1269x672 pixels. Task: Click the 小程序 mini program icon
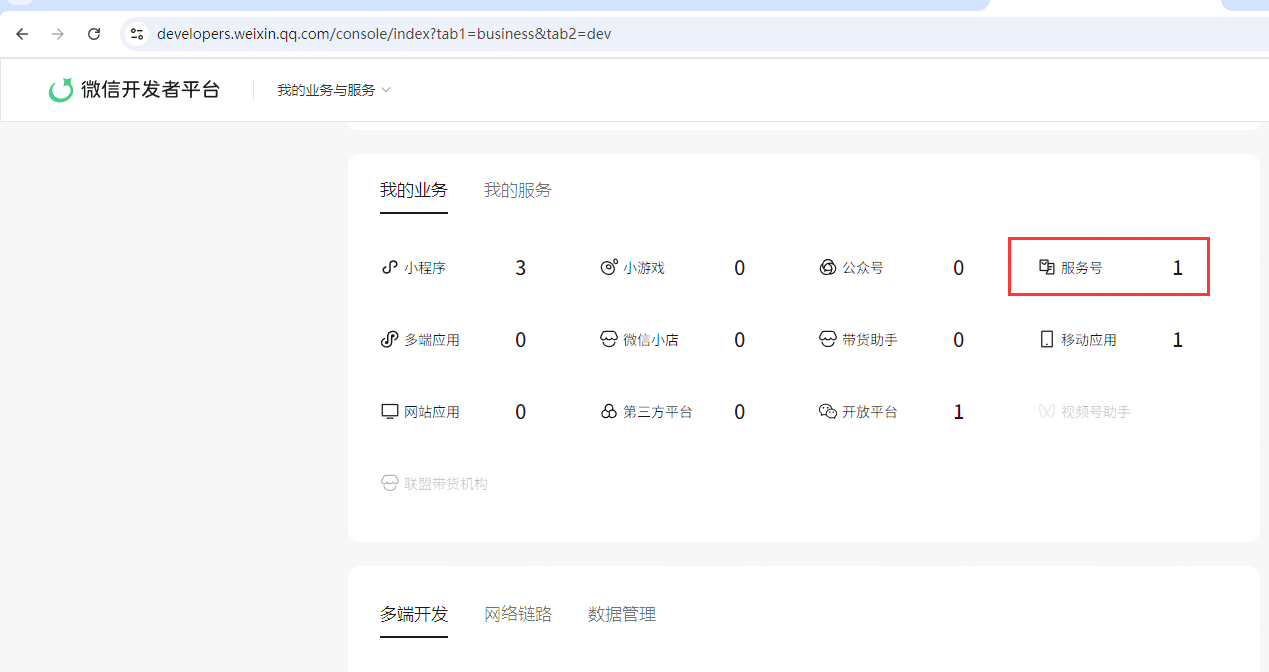[390, 268]
